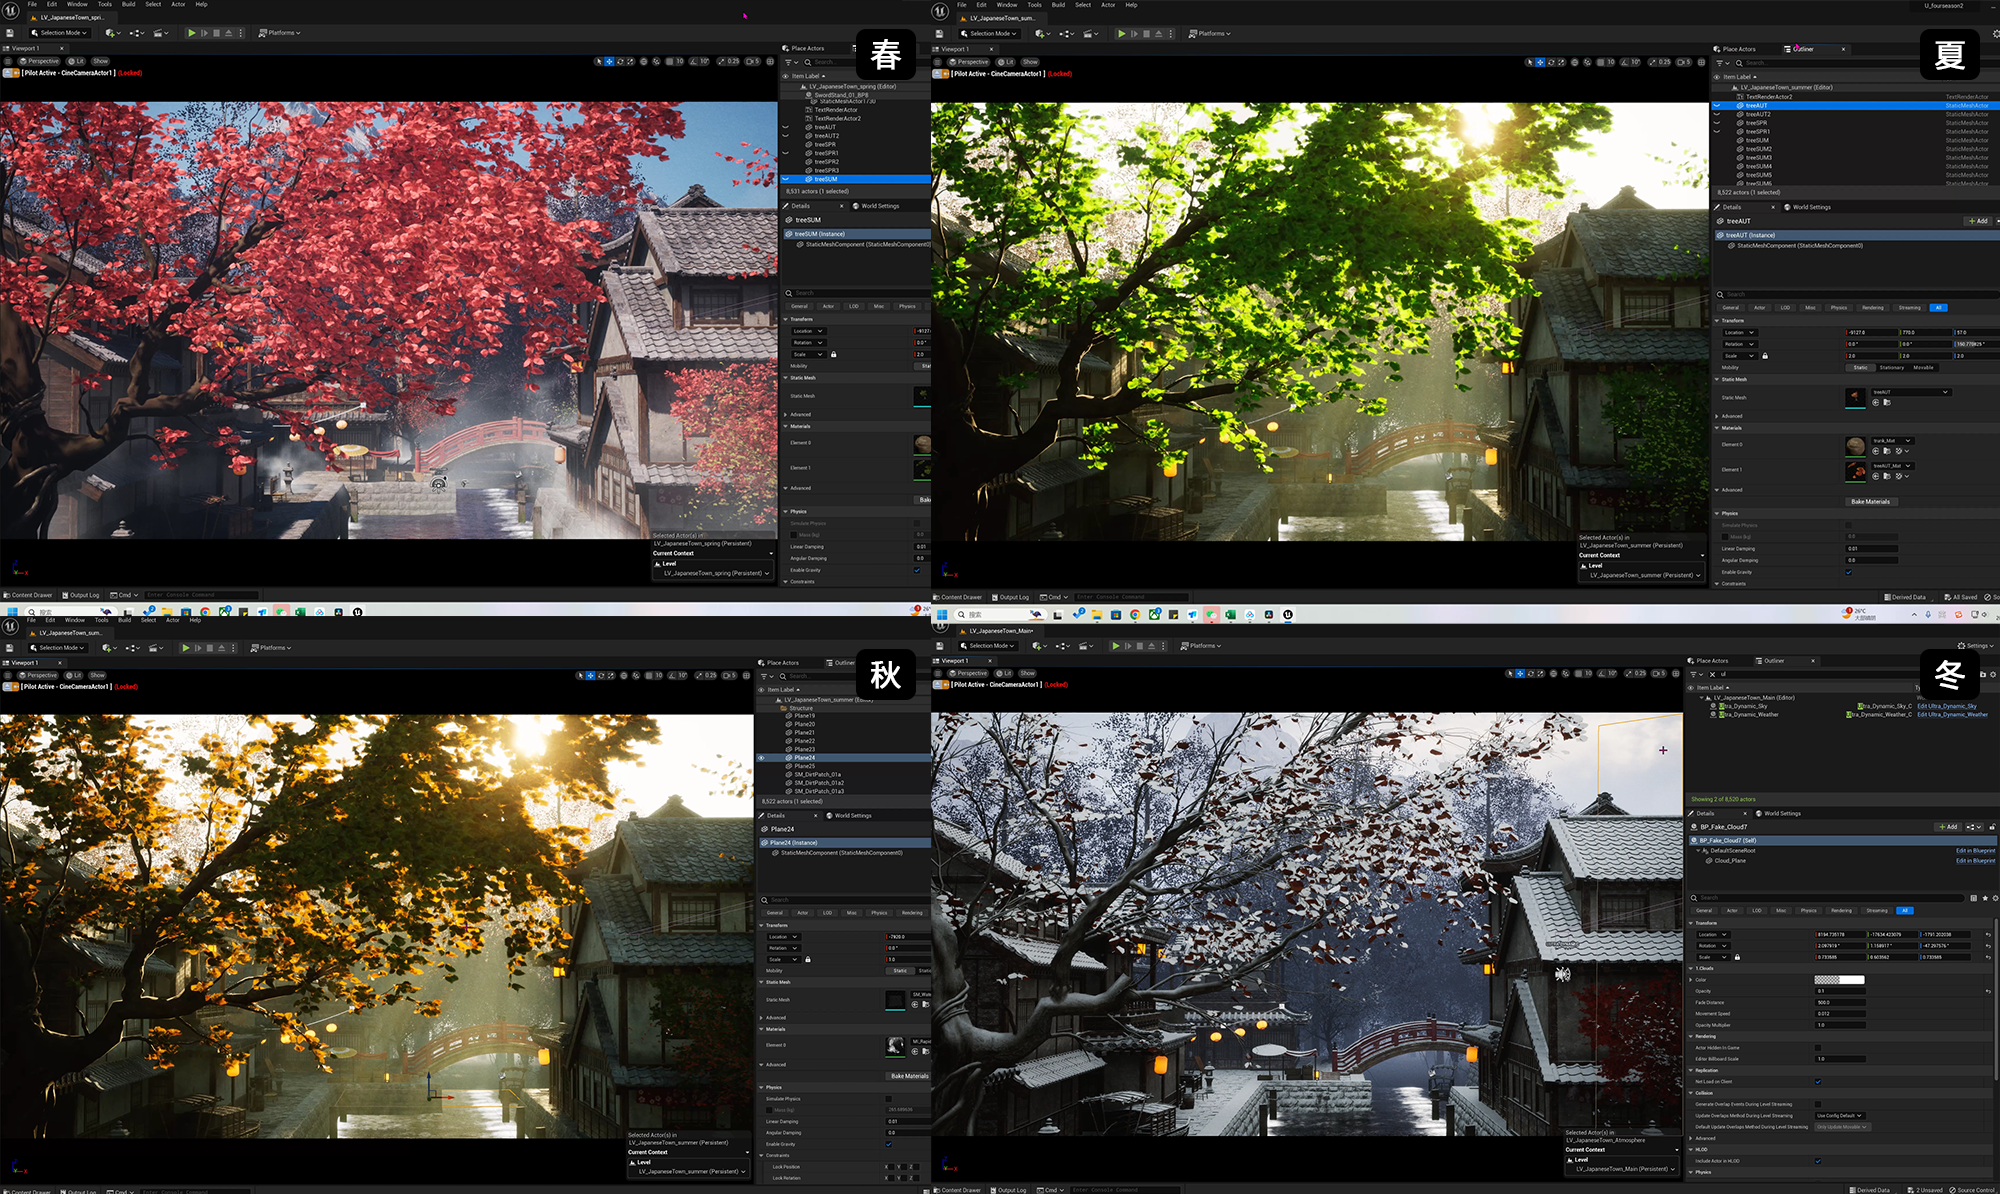Collapse the 1.Clouds section

pos(1691,968)
